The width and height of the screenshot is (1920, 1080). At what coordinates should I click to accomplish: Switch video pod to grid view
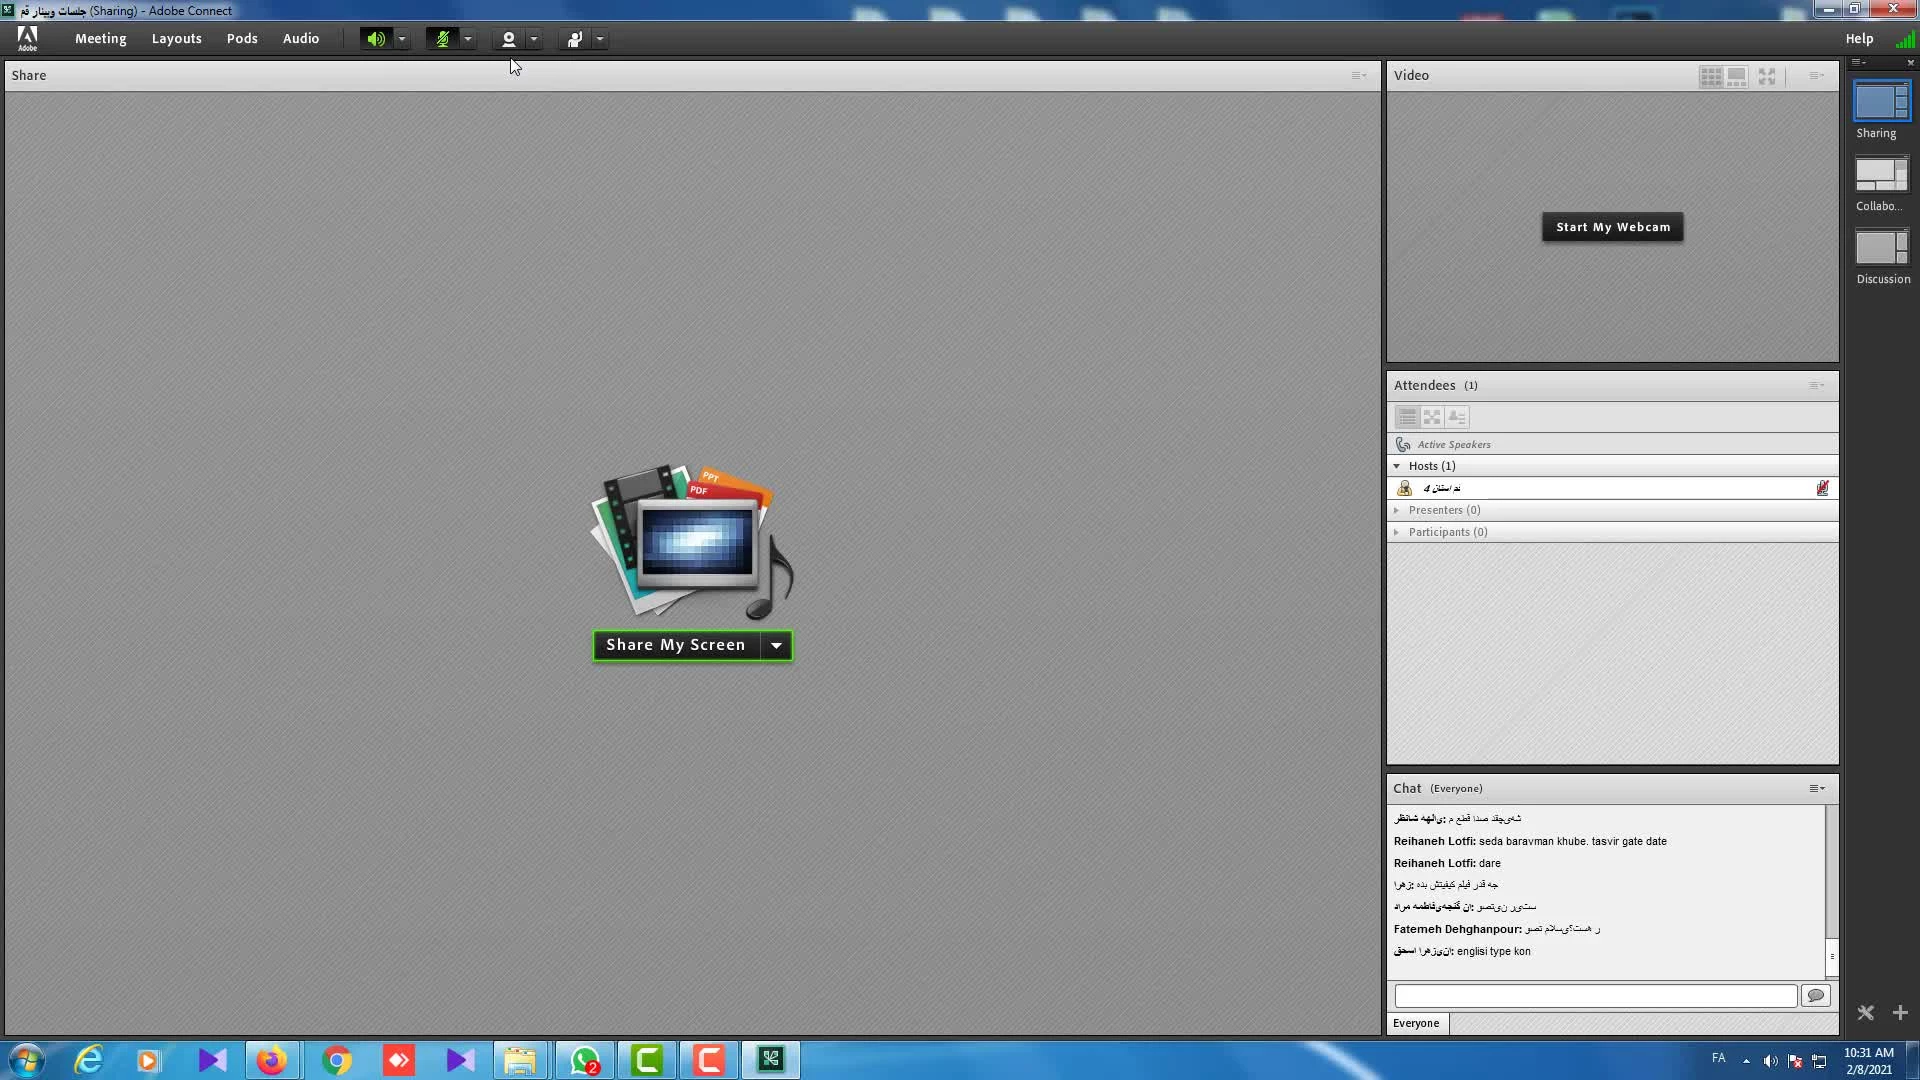(x=1711, y=76)
